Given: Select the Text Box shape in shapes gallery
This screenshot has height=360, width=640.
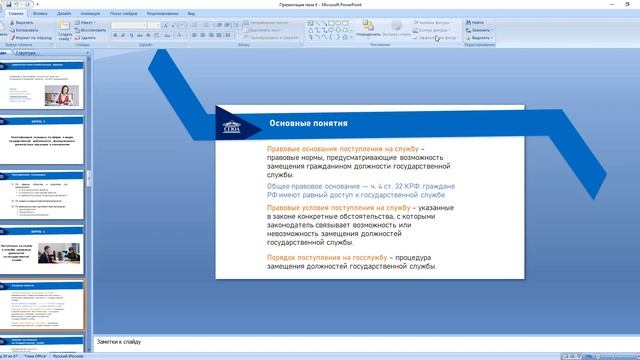Looking at the screenshot, I should tap(311, 23).
